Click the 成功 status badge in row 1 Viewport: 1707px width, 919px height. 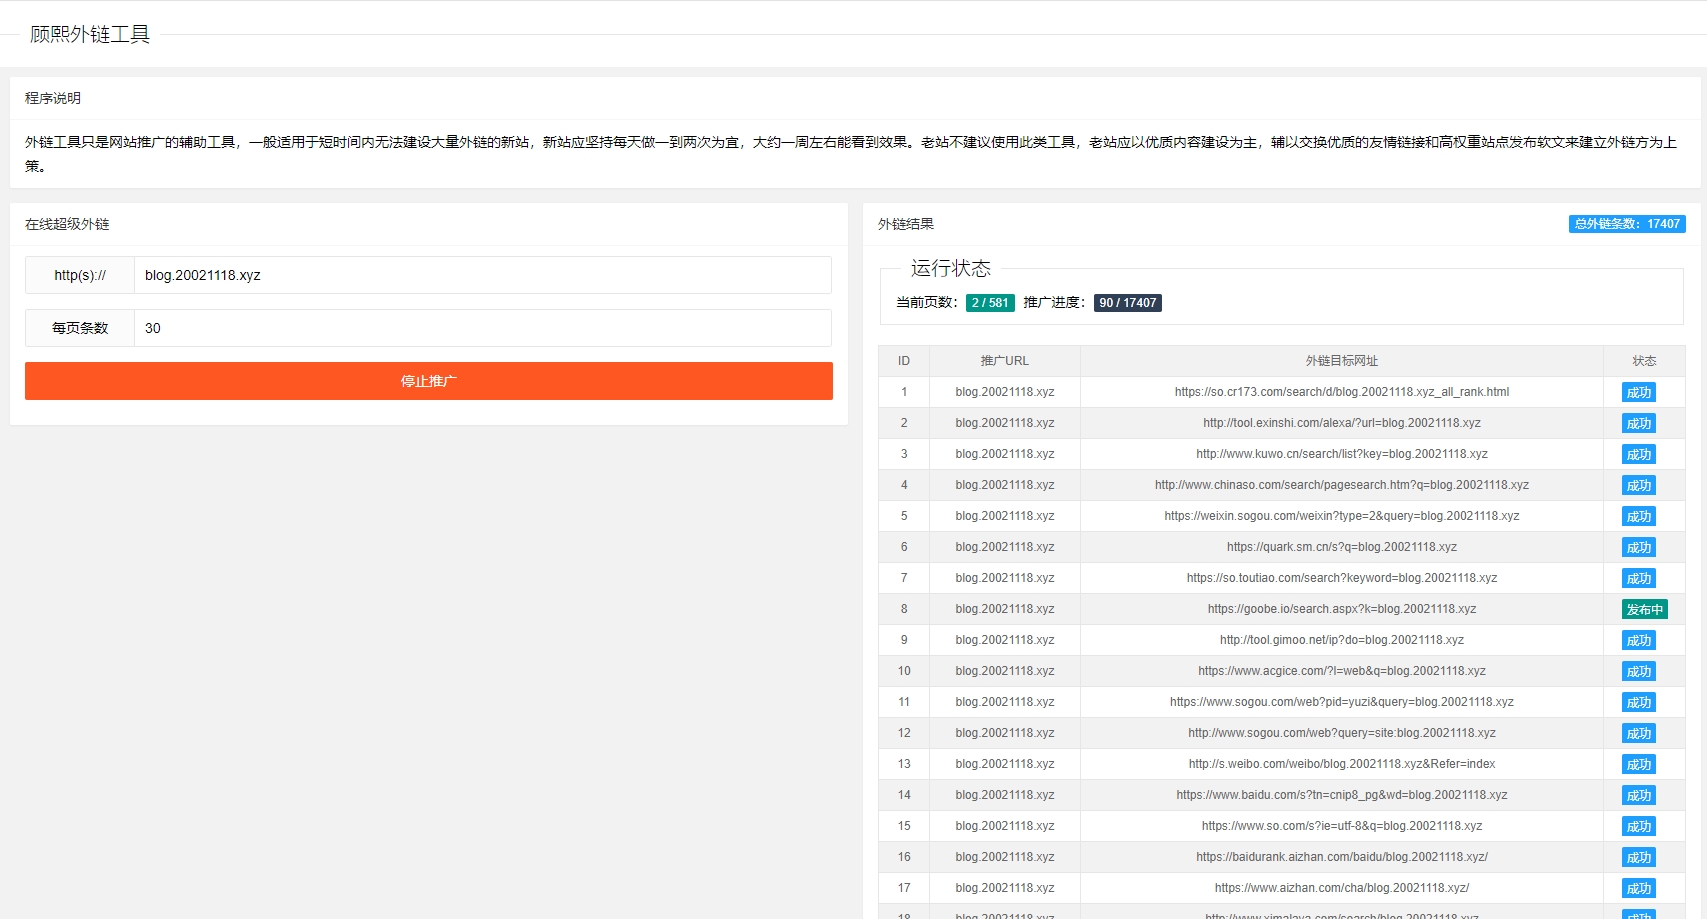coord(1638,392)
